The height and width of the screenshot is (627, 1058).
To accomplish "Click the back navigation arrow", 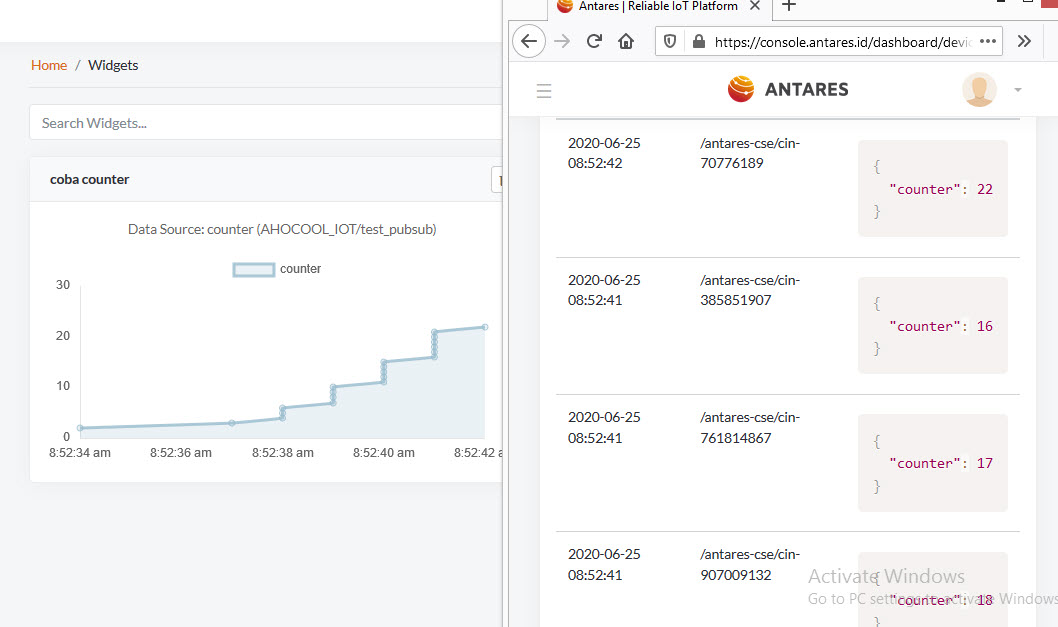I will (528, 41).
